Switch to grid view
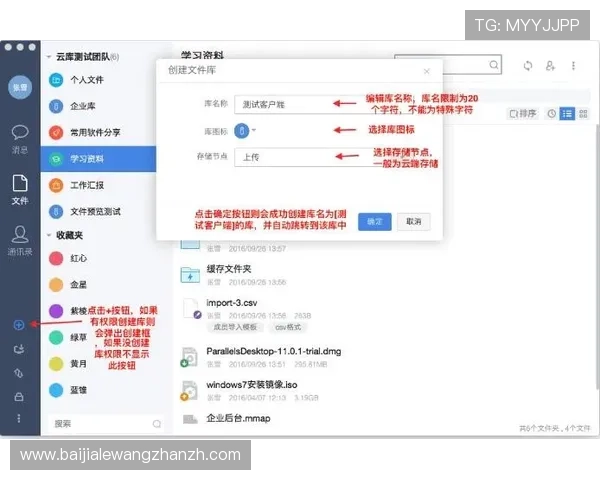Screen dimensions: 600x480 point(583,114)
